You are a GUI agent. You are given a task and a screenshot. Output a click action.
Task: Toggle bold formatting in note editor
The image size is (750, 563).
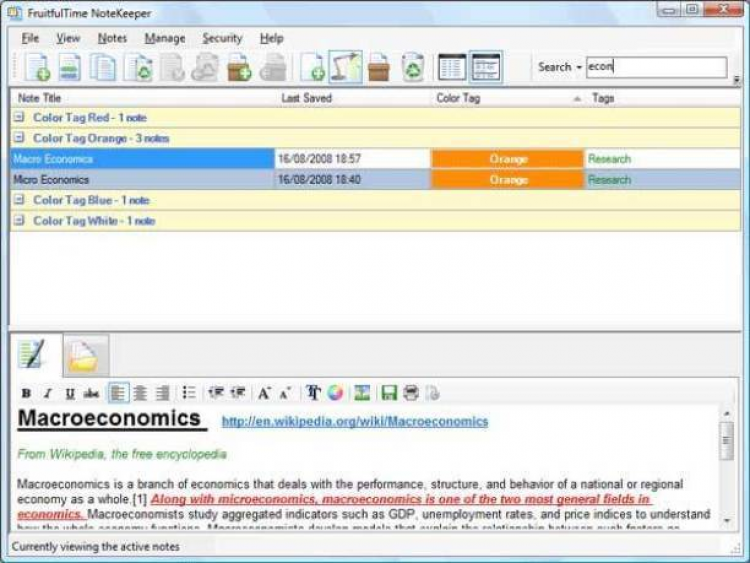click(26, 393)
